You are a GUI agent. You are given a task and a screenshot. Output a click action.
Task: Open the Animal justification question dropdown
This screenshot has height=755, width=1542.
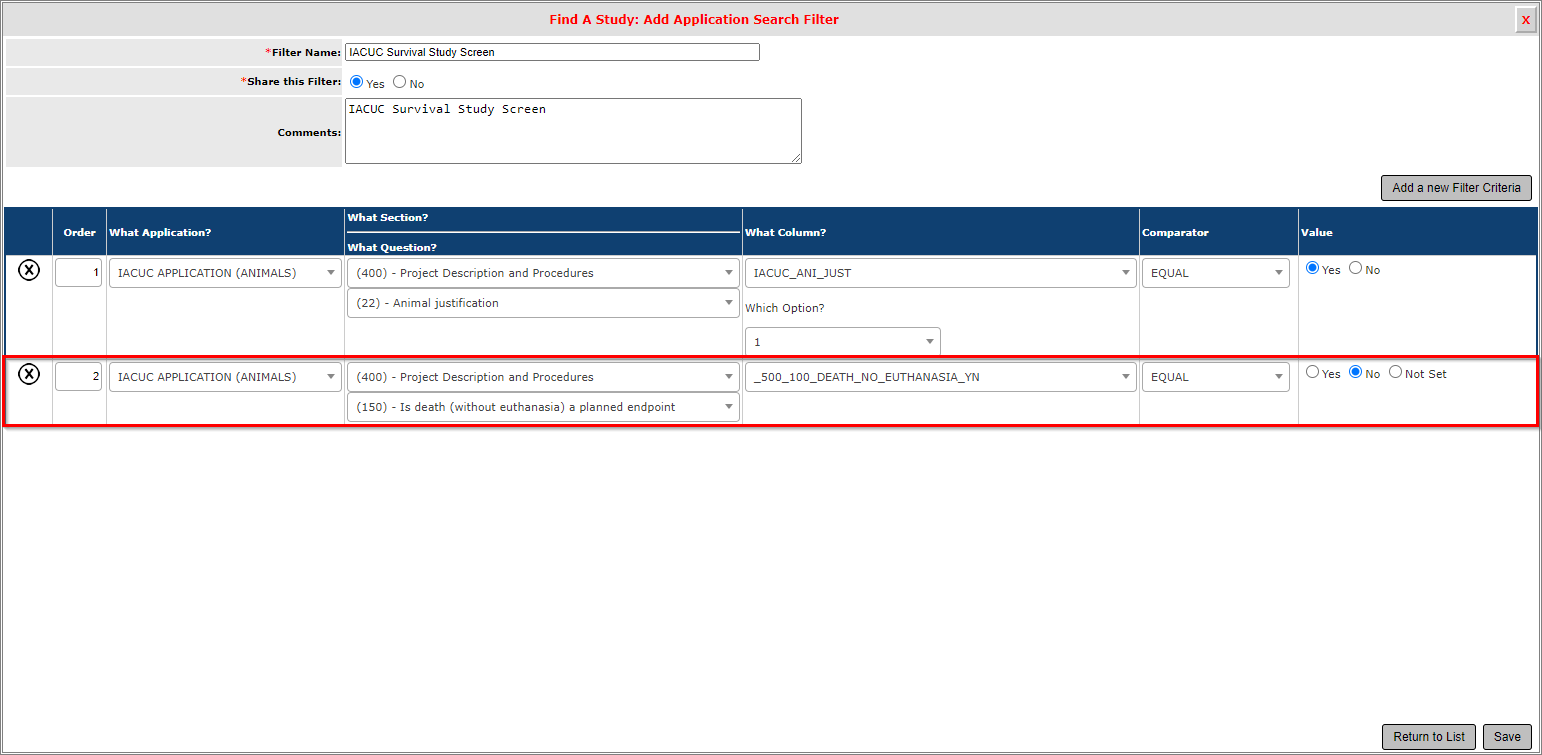pos(543,303)
